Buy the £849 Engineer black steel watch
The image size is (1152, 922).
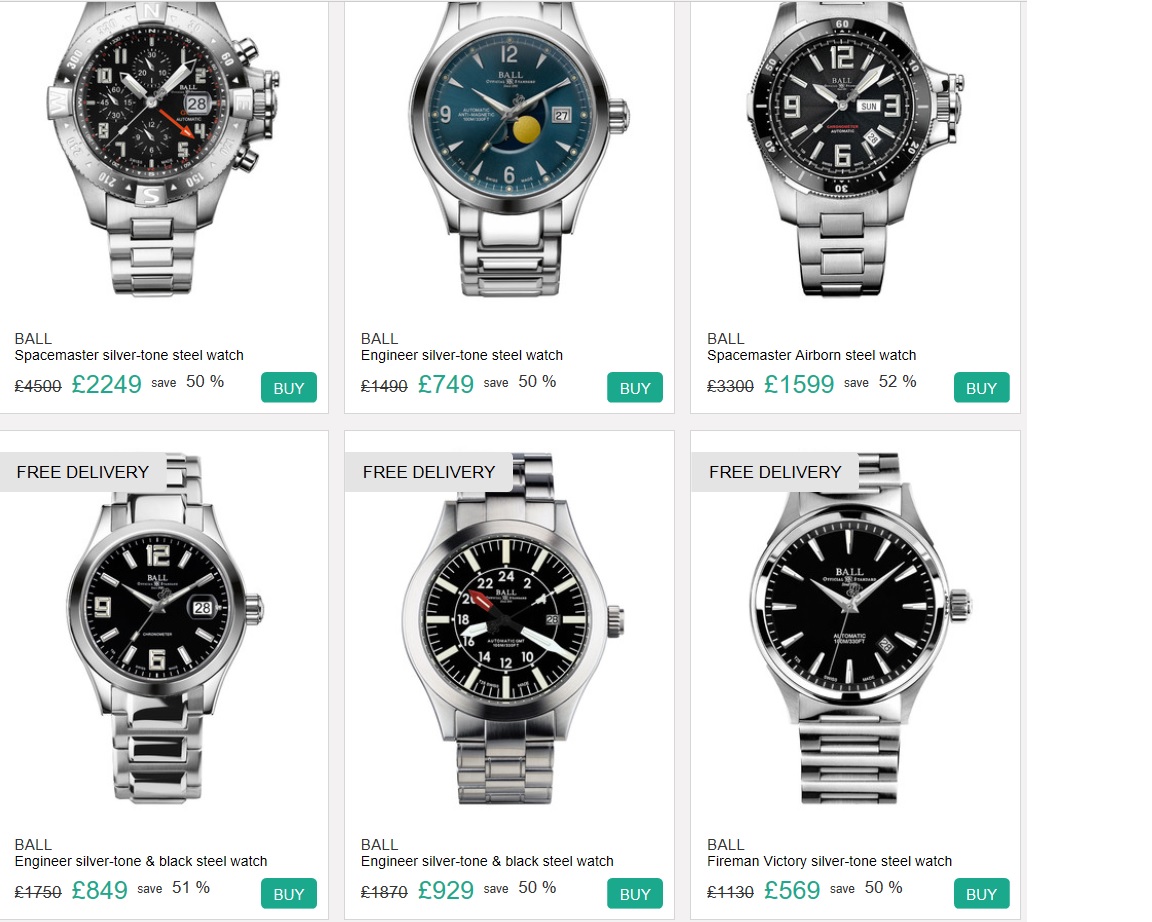[289, 893]
